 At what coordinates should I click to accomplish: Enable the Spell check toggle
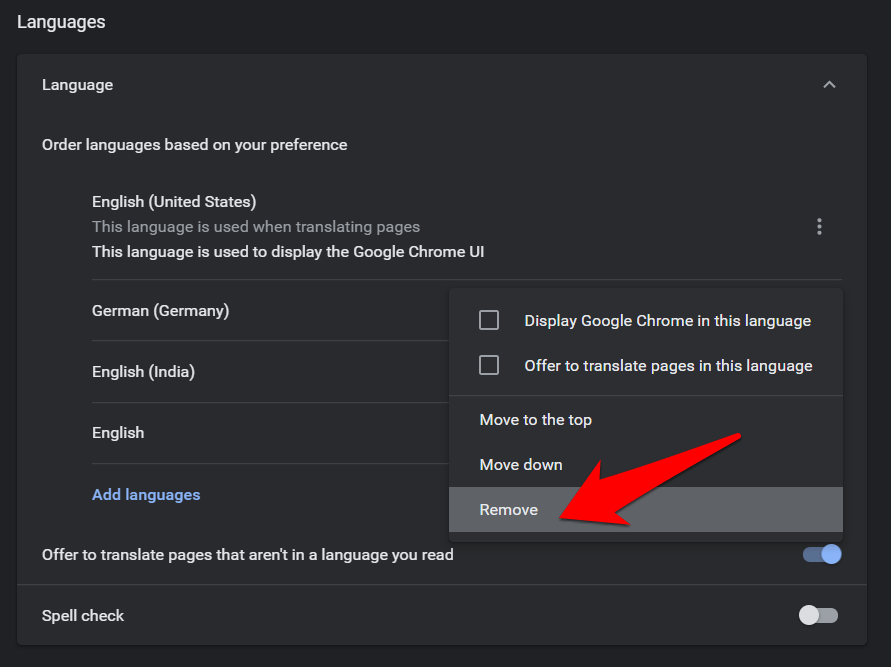(818, 615)
